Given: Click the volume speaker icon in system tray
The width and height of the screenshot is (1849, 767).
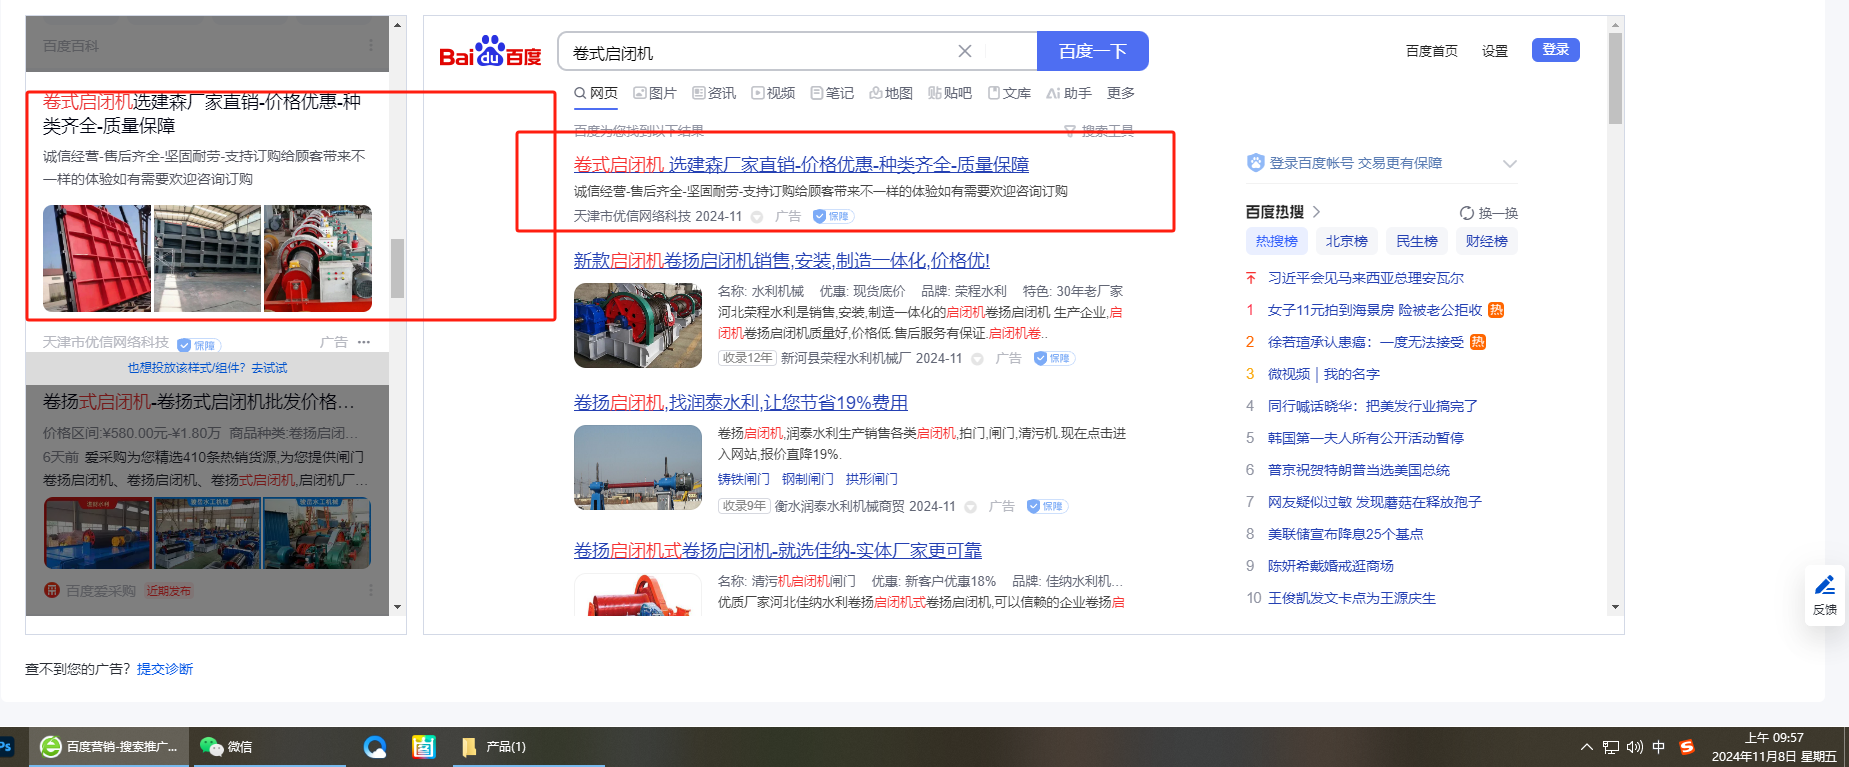Looking at the screenshot, I should click(x=1635, y=747).
